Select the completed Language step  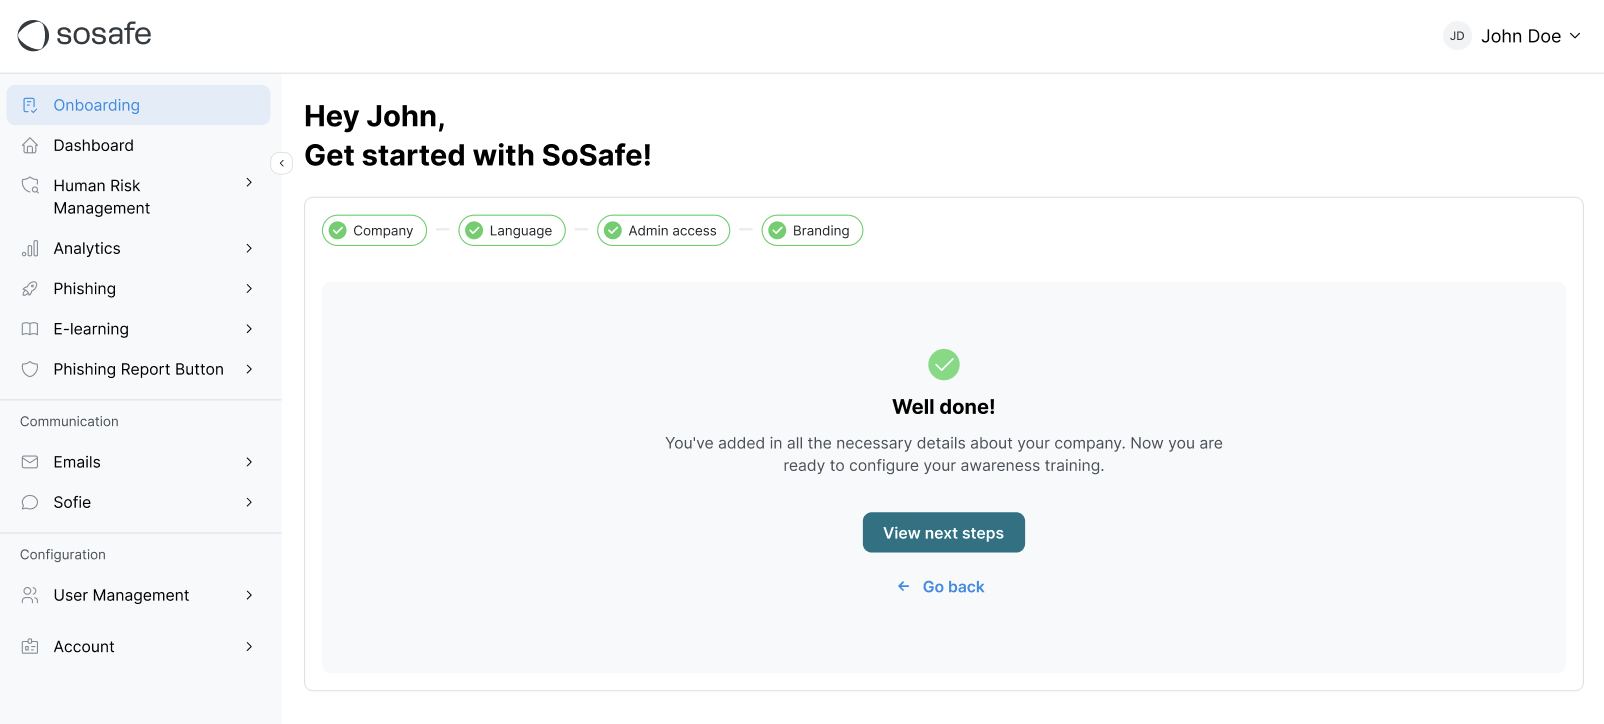pyautogui.click(x=511, y=231)
